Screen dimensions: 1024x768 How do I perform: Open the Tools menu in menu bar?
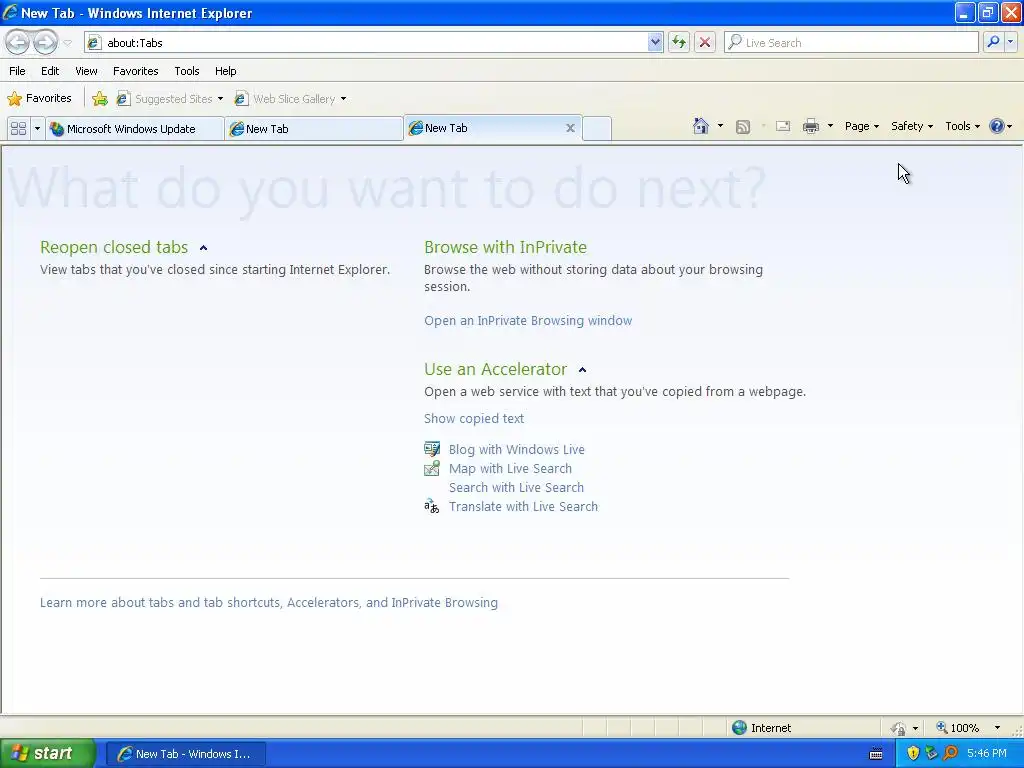187,71
